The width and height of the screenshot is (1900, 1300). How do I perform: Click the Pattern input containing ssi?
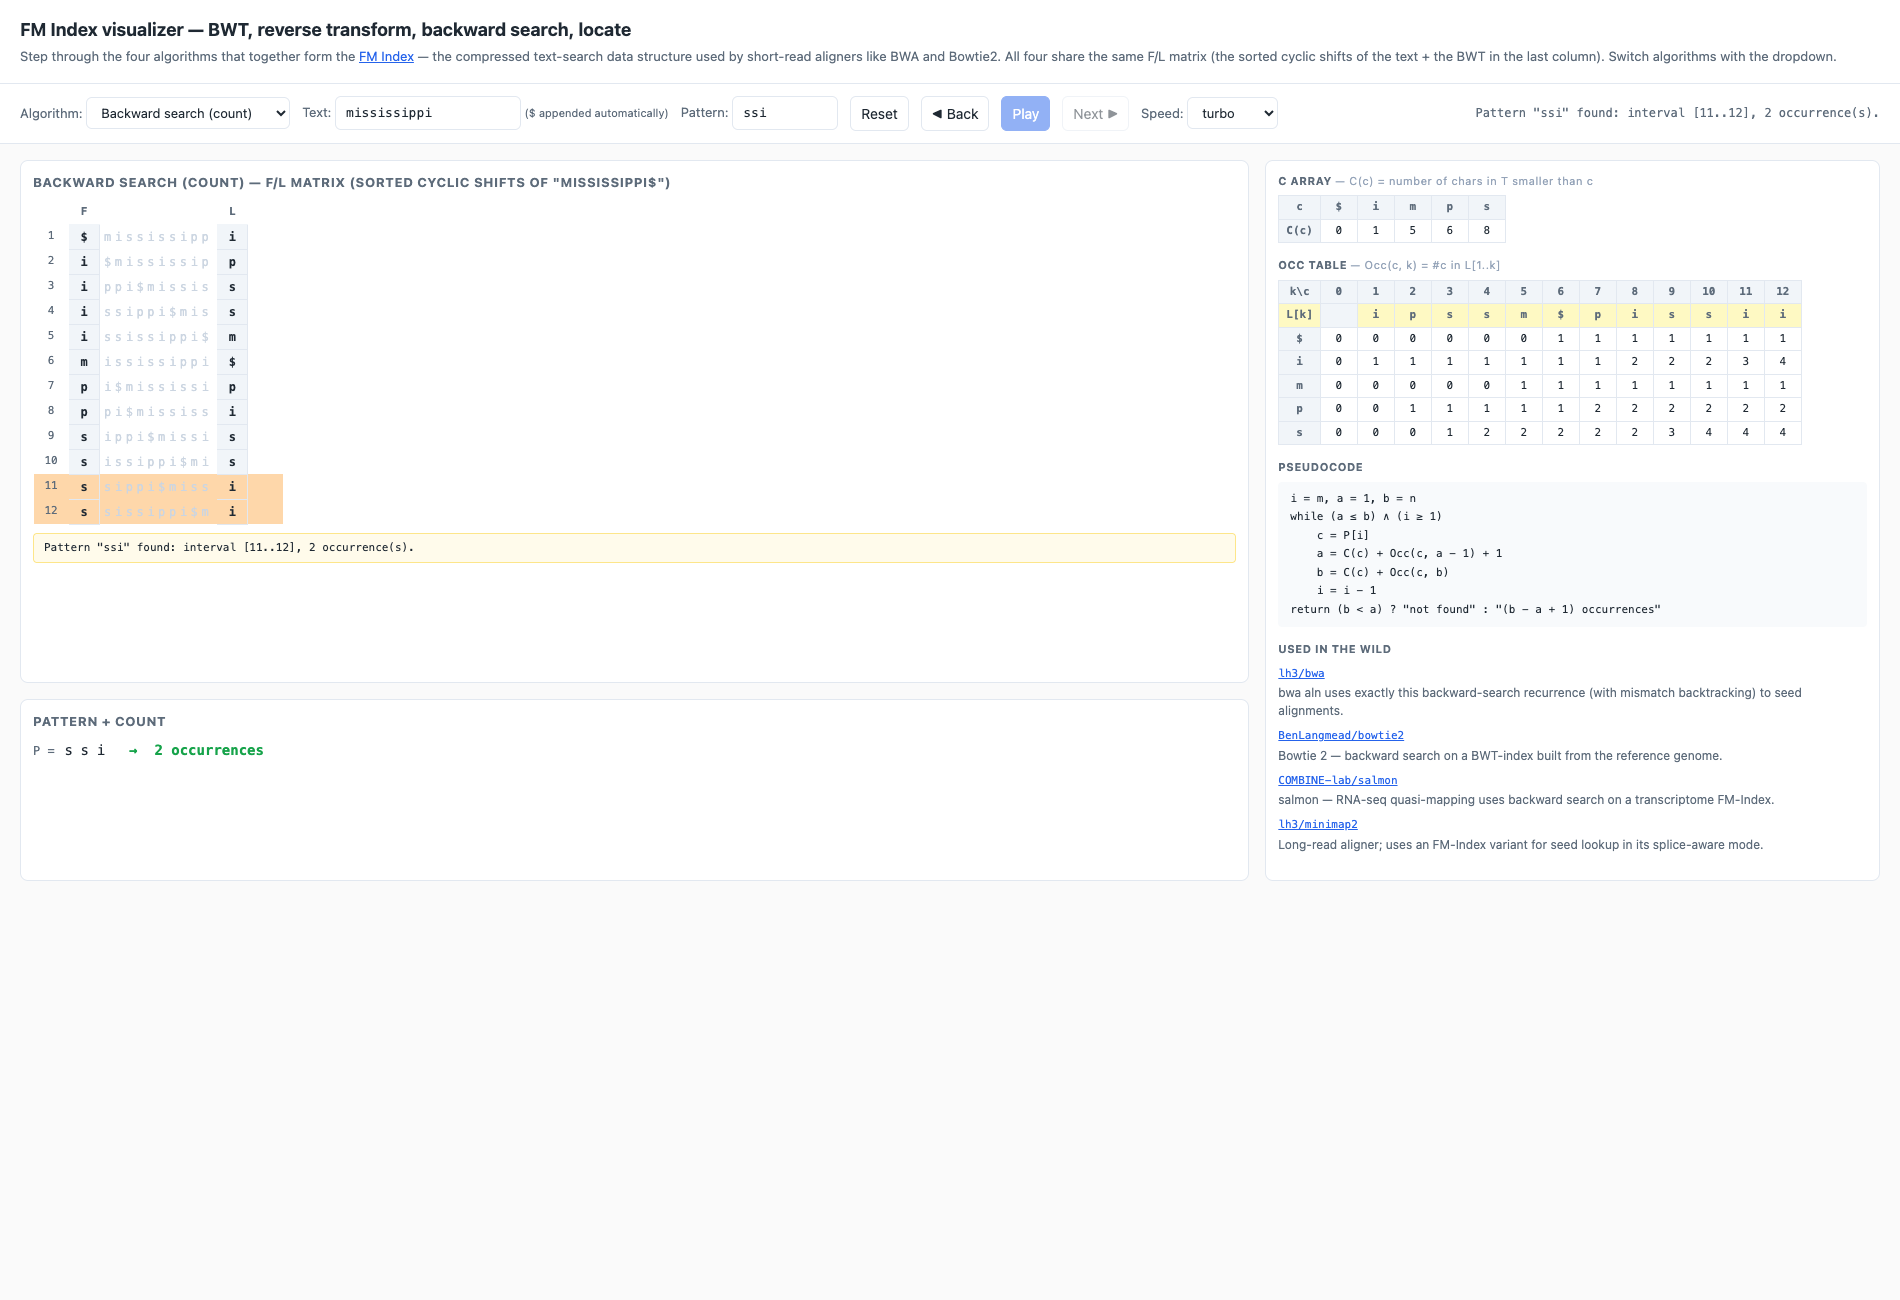pyautogui.click(x=784, y=113)
